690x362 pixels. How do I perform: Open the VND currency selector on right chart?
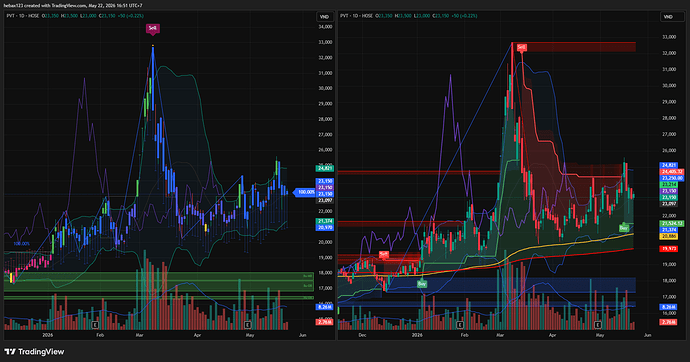tap(668, 17)
